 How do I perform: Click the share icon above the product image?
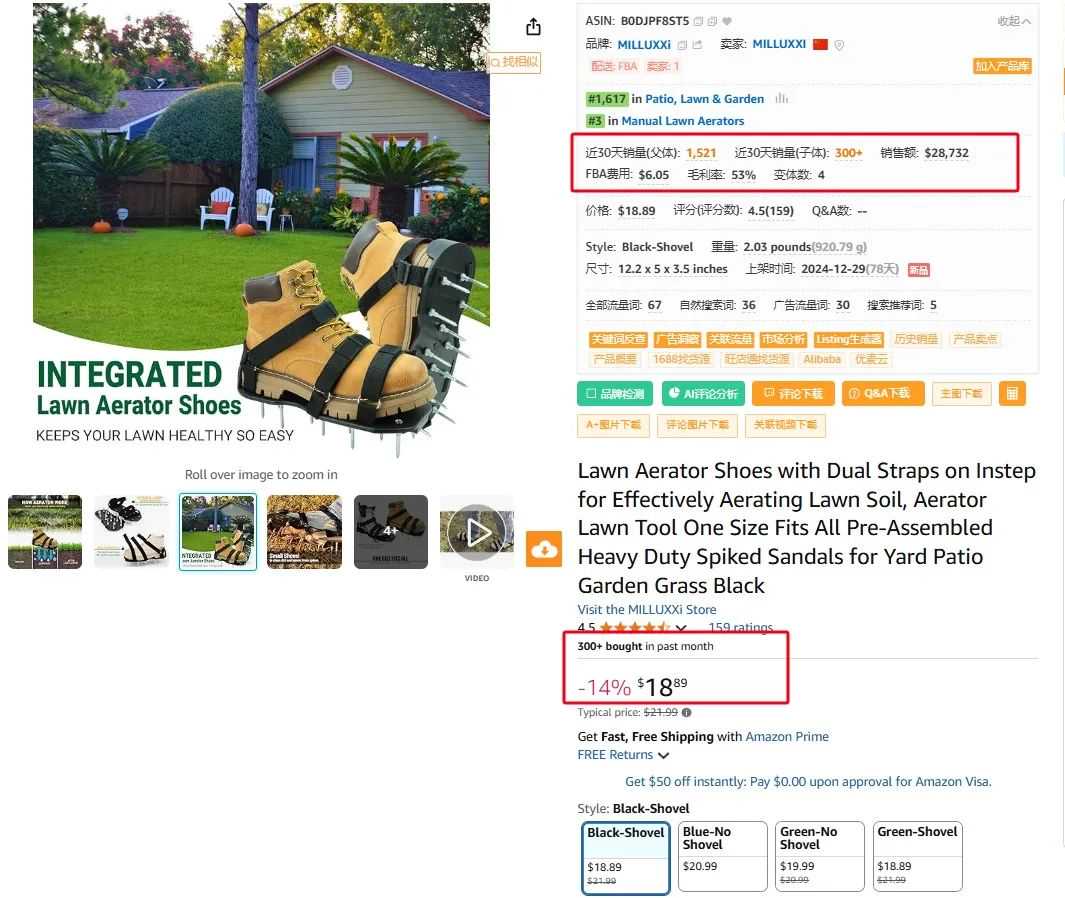533,26
